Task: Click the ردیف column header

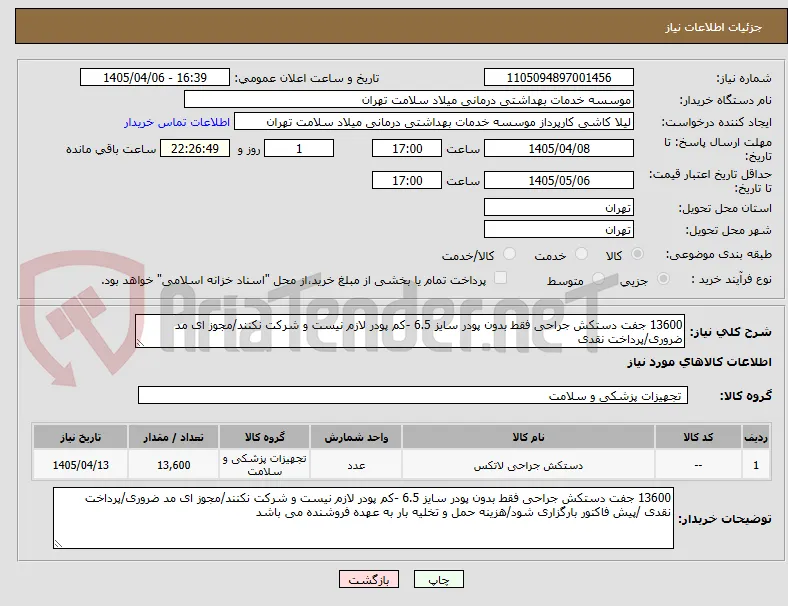Action: (756, 437)
